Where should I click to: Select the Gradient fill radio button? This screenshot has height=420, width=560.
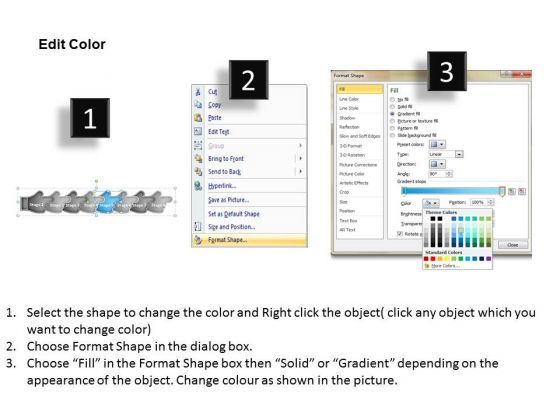click(392, 114)
